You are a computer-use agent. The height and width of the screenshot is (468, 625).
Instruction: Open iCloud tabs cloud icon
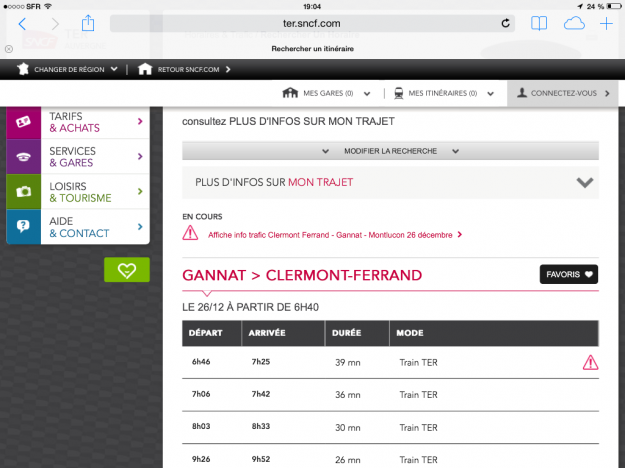tap(574, 23)
